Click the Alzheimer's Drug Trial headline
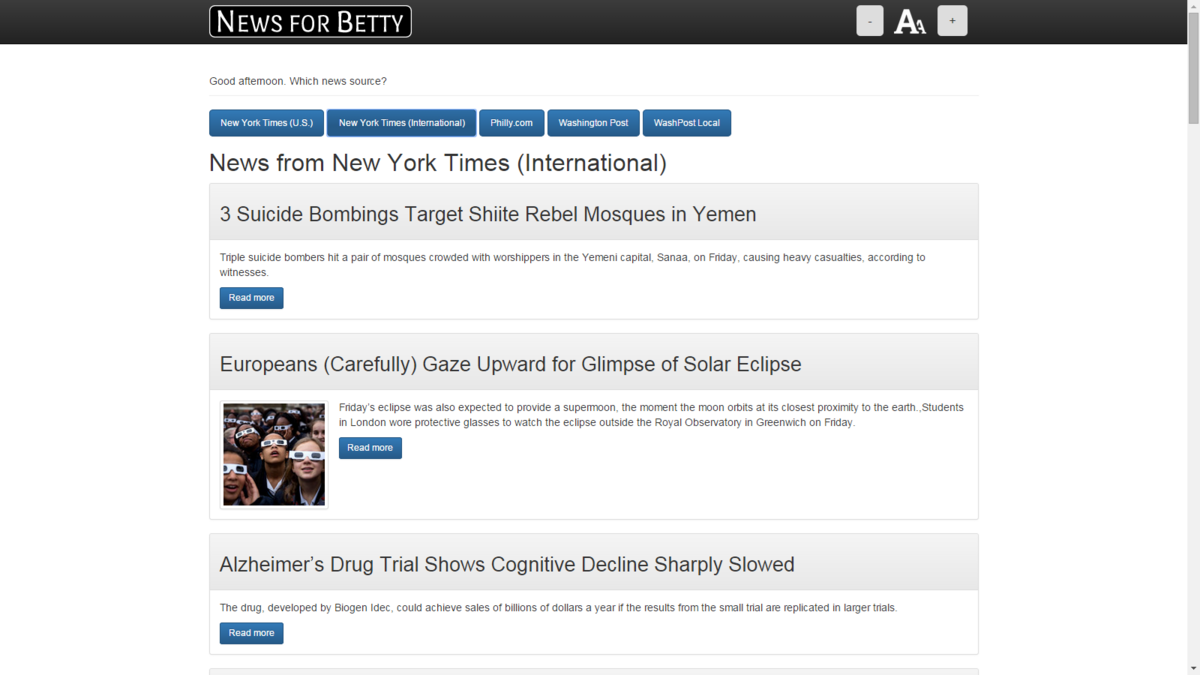Viewport: 1200px width, 675px height. [507, 564]
